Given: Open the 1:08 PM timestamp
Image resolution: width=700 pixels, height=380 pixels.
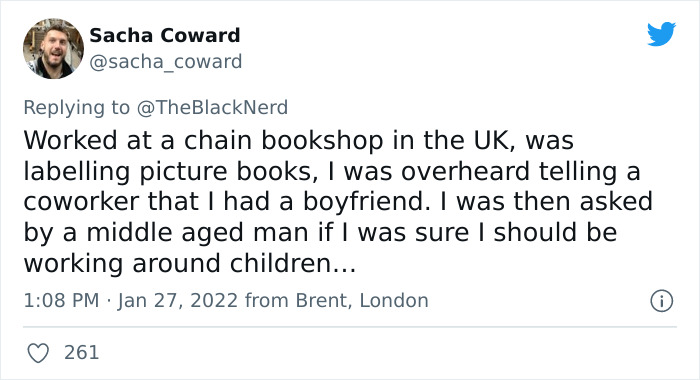Looking at the screenshot, I should pos(61,300).
